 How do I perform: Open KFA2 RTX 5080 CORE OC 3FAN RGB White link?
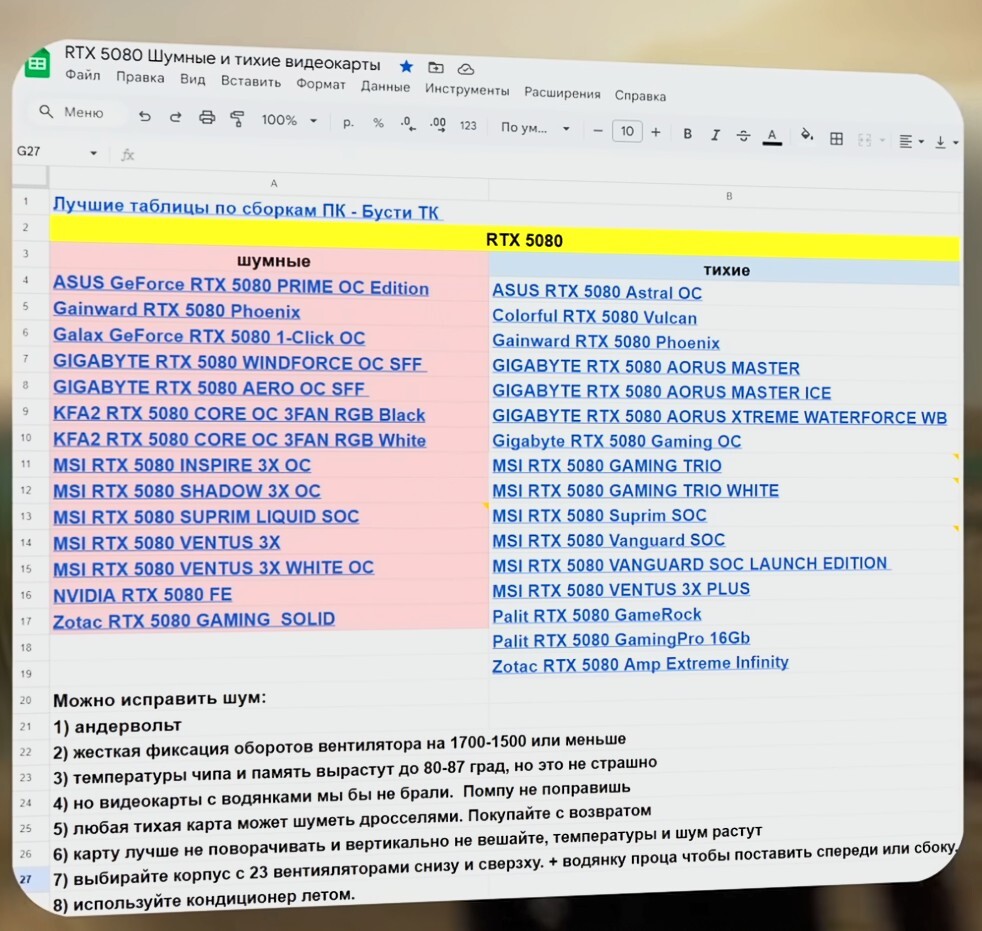239,440
